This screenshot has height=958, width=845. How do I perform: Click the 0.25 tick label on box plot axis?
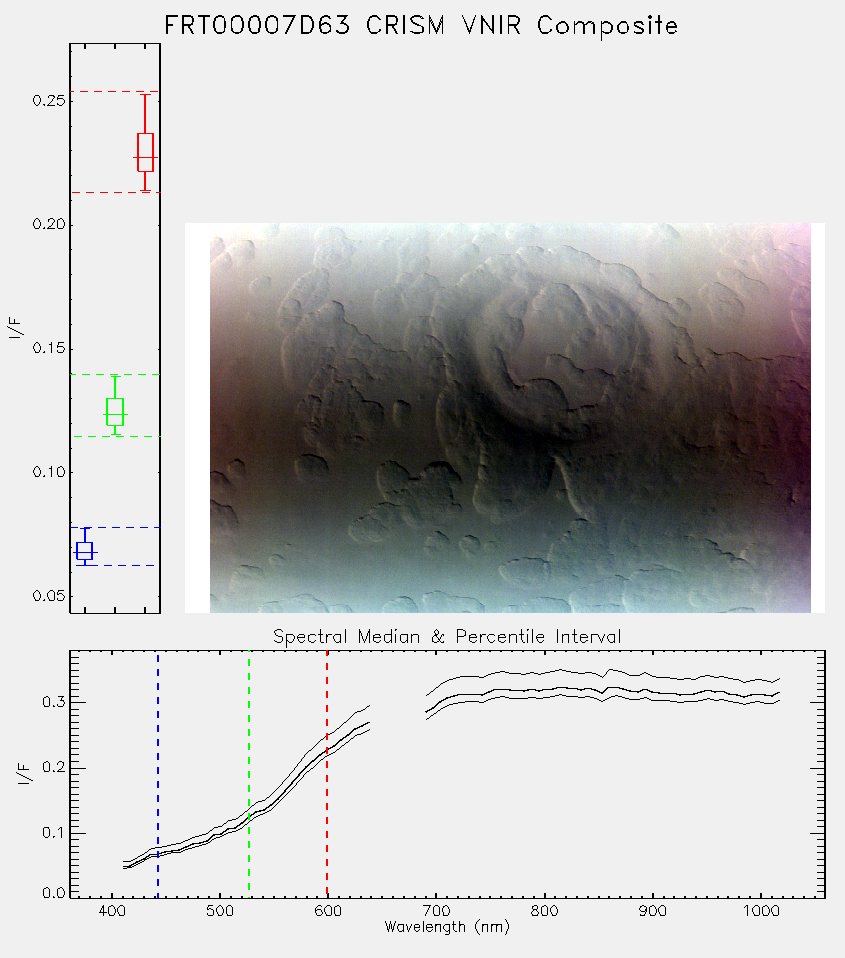point(49,101)
